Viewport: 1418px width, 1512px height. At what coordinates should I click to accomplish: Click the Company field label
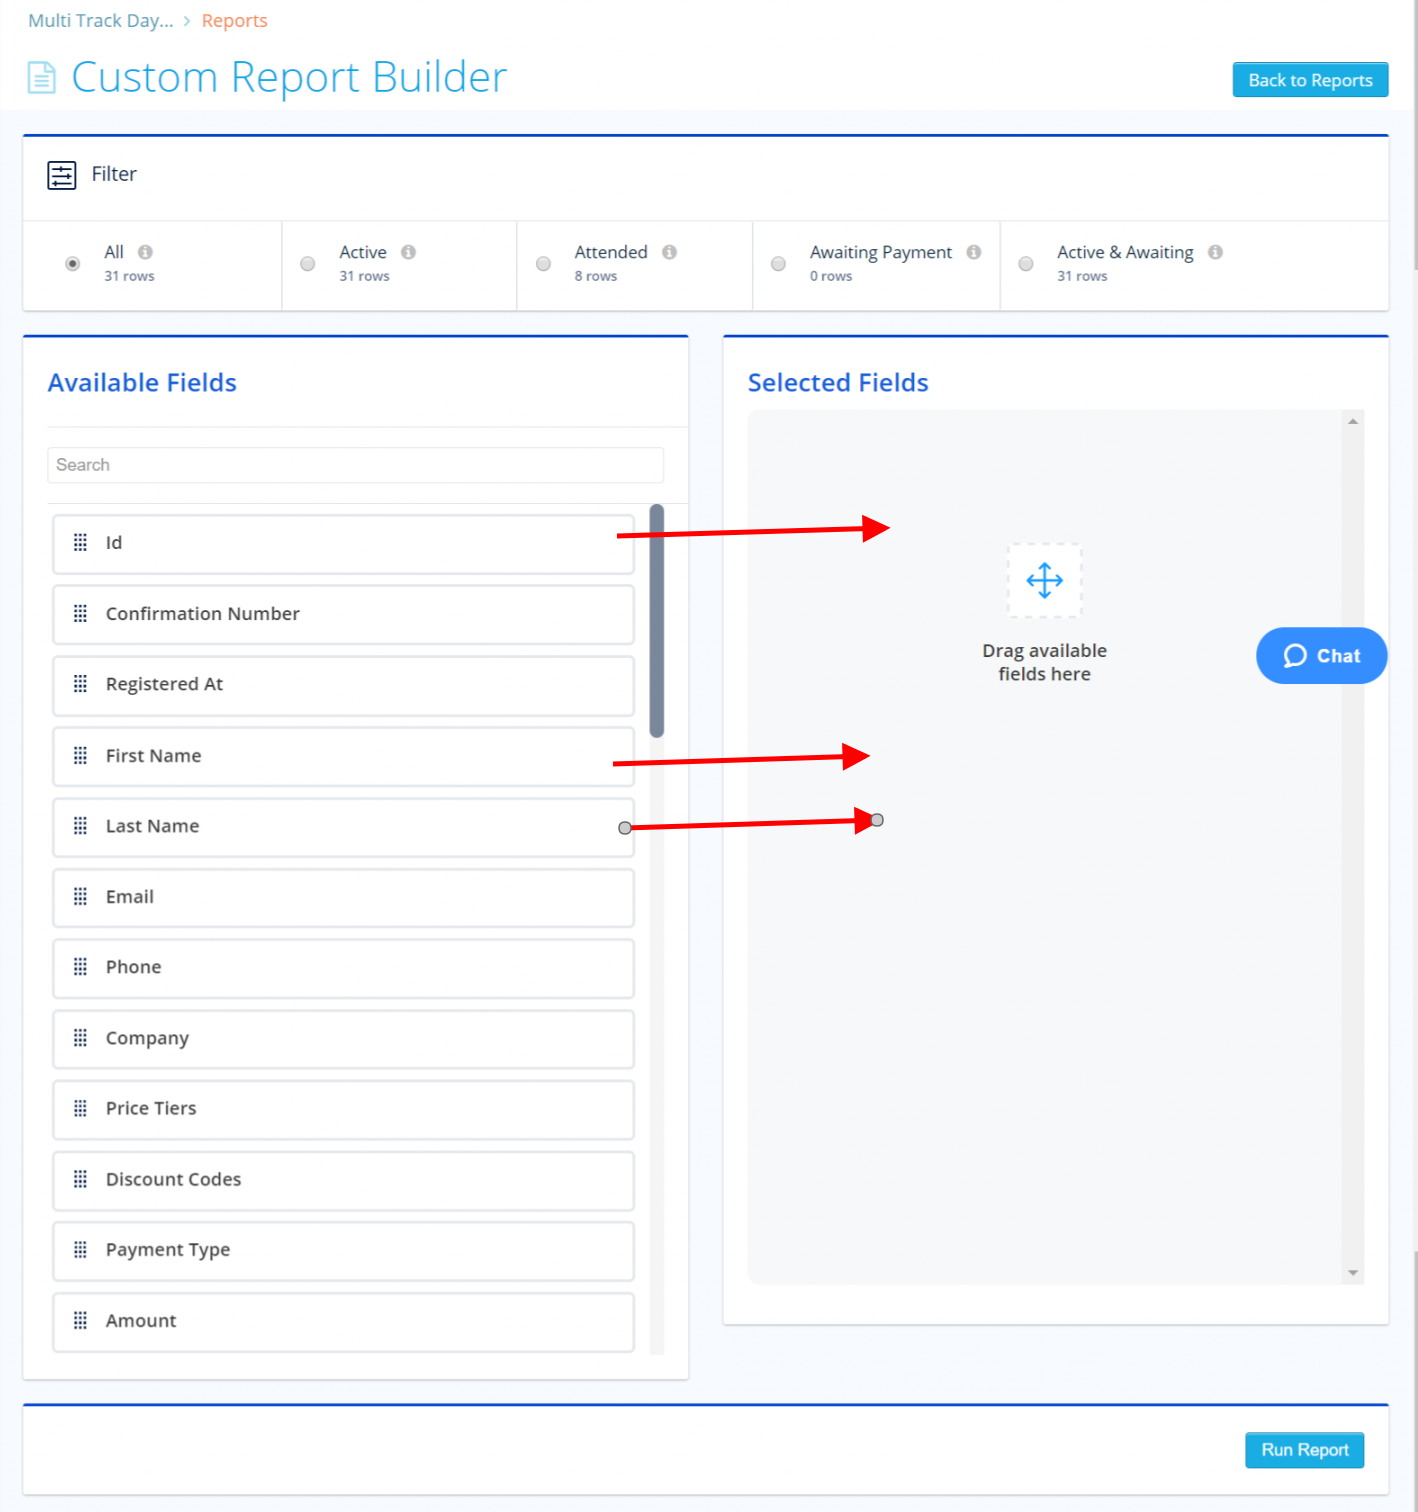coord(148,1038)
